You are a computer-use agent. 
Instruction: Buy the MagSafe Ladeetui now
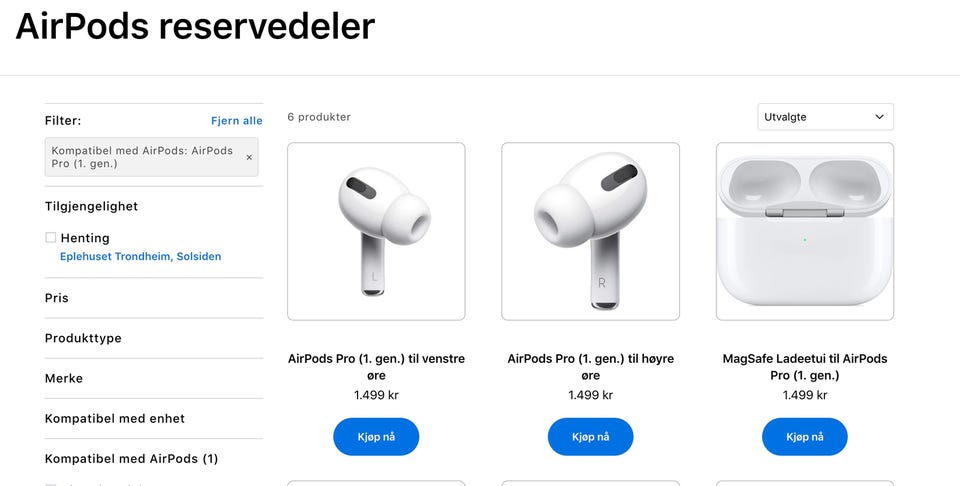(804, 436)
